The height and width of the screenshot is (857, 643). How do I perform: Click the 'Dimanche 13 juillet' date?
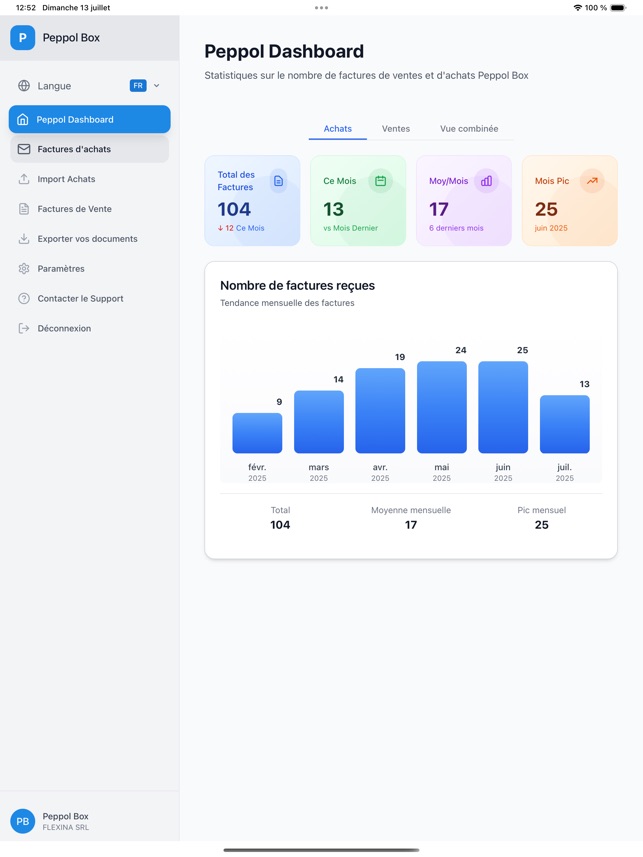point(76,8)
